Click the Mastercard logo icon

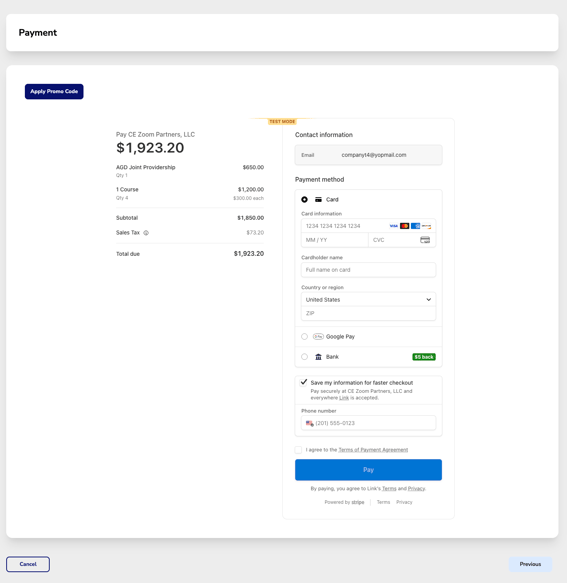click(x=405, y=226)
